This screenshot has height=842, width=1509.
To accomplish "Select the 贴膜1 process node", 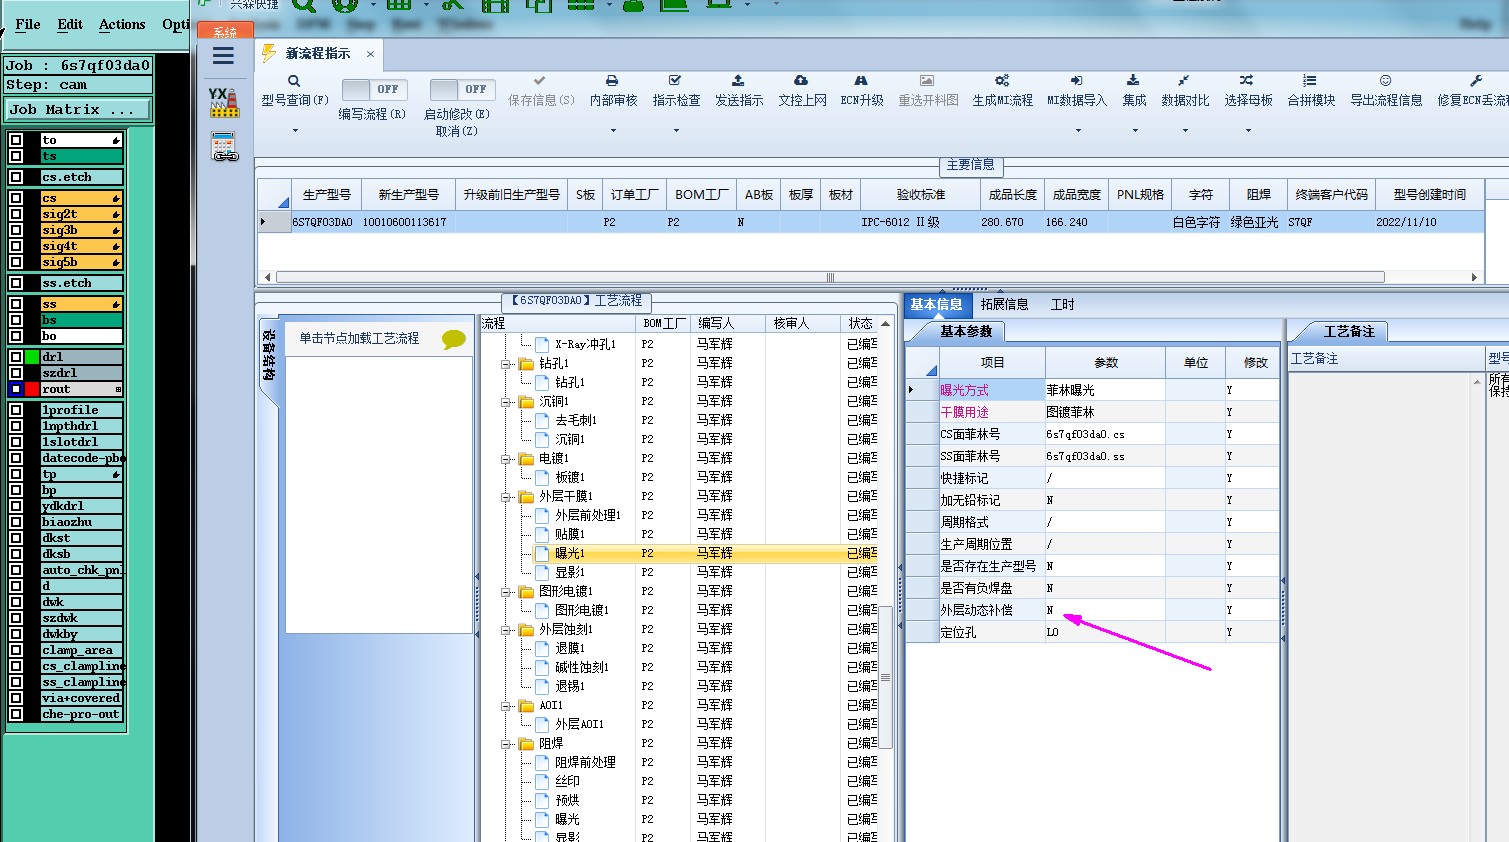I will [x=570, y=534].
